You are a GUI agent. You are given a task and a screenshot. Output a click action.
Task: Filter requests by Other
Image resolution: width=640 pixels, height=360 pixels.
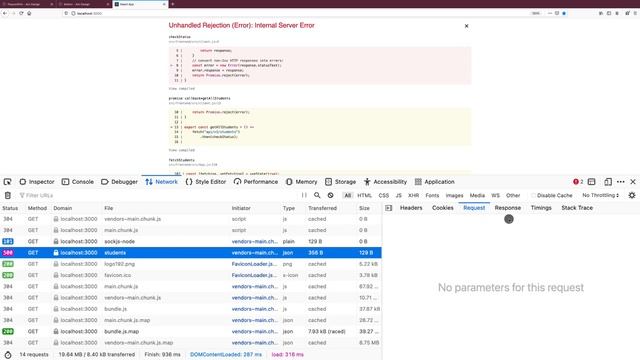(x=513, y=196)
